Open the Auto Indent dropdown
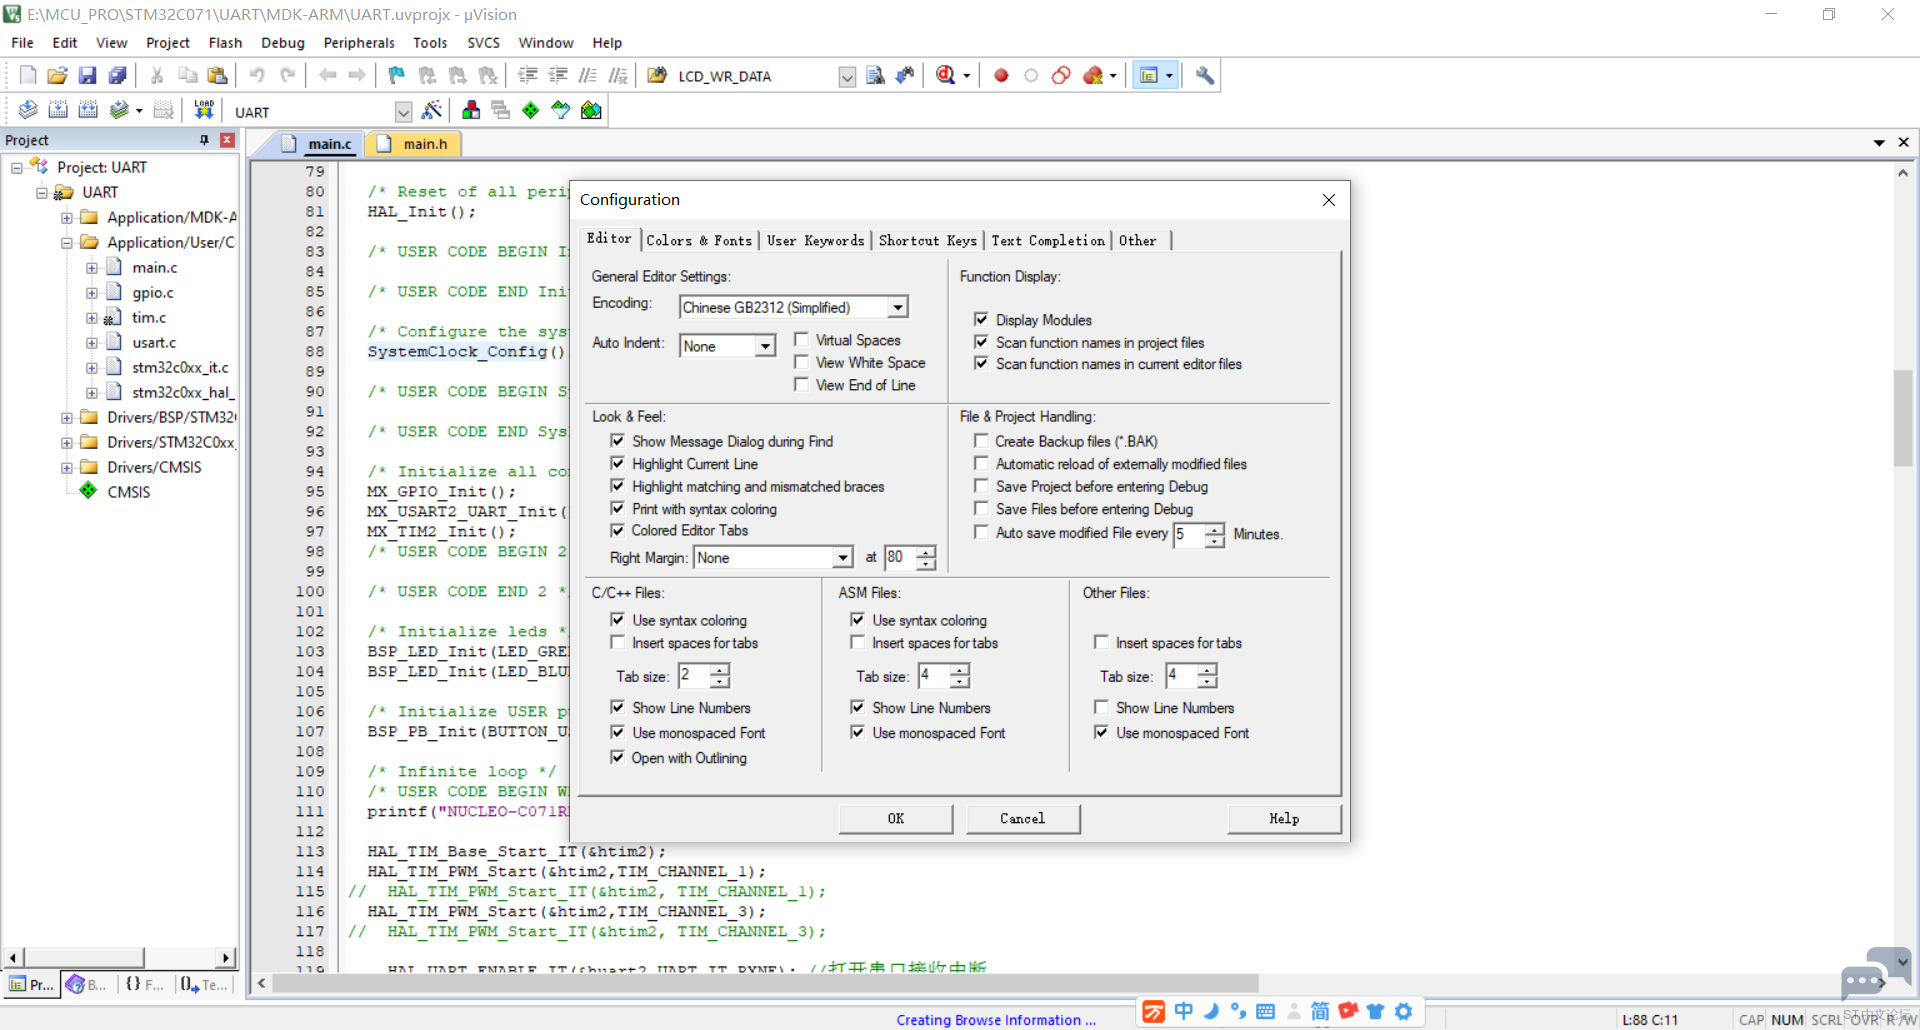This screenshot has width=1920, height=1030. click(765, 346)
